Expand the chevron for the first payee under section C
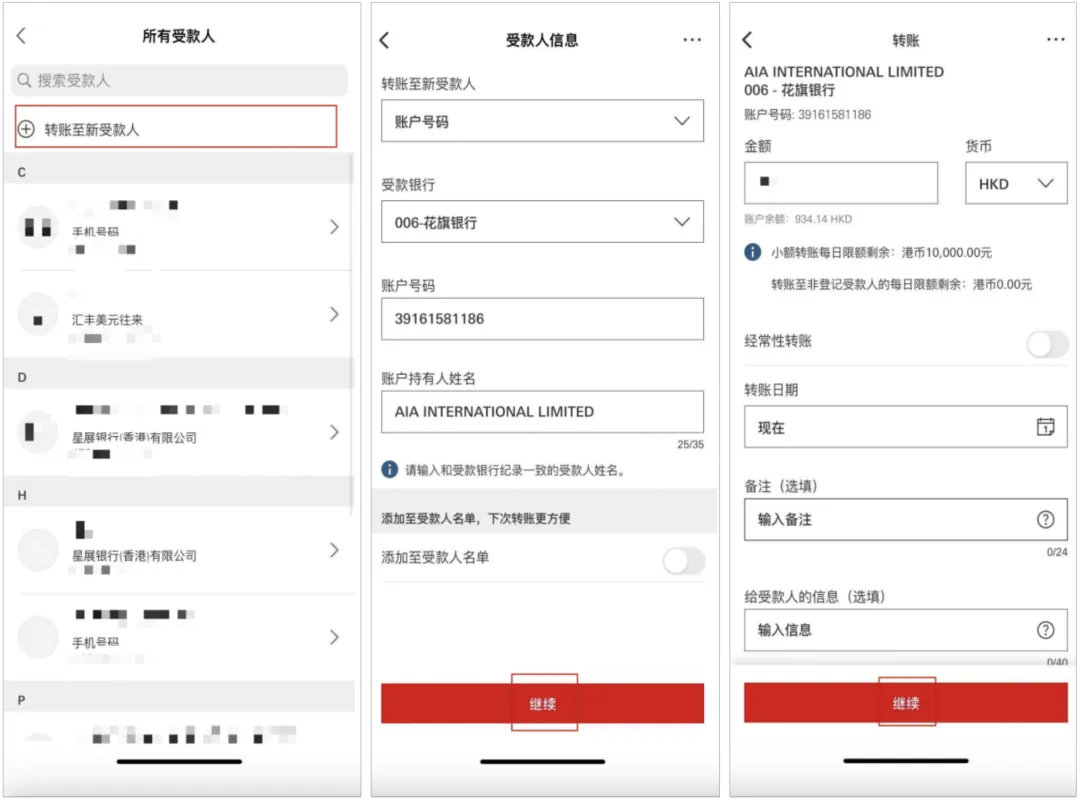Viewport: 1080px width, 800px height. pos(334,227)
